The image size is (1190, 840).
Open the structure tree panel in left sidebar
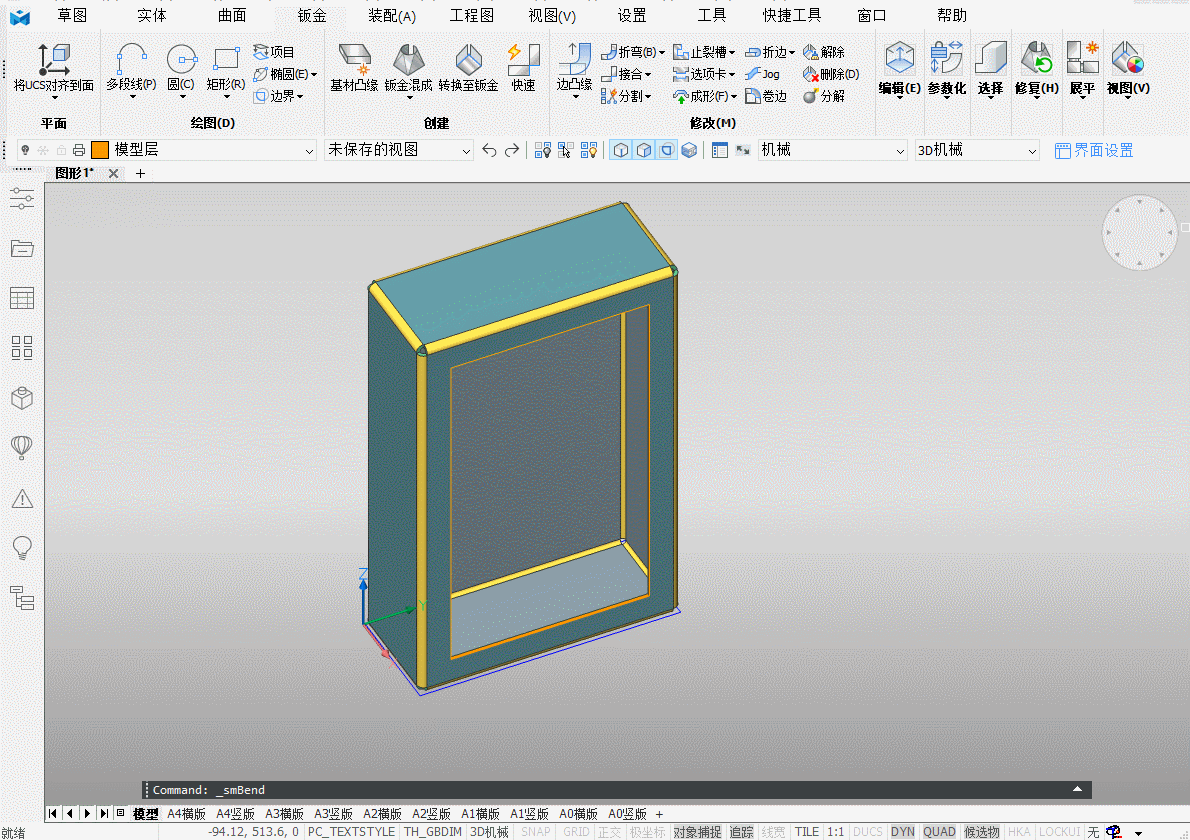tap(22, 598)
